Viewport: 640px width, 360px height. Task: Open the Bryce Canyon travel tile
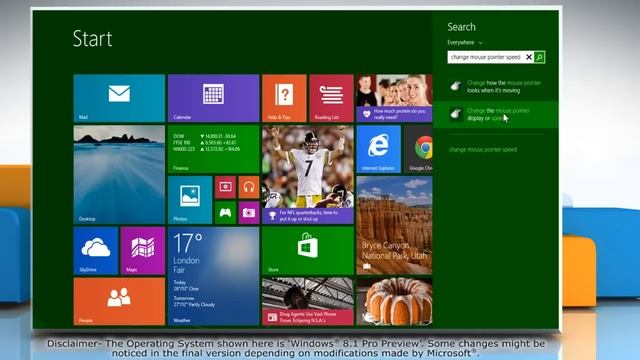click(x=394, y=225)
